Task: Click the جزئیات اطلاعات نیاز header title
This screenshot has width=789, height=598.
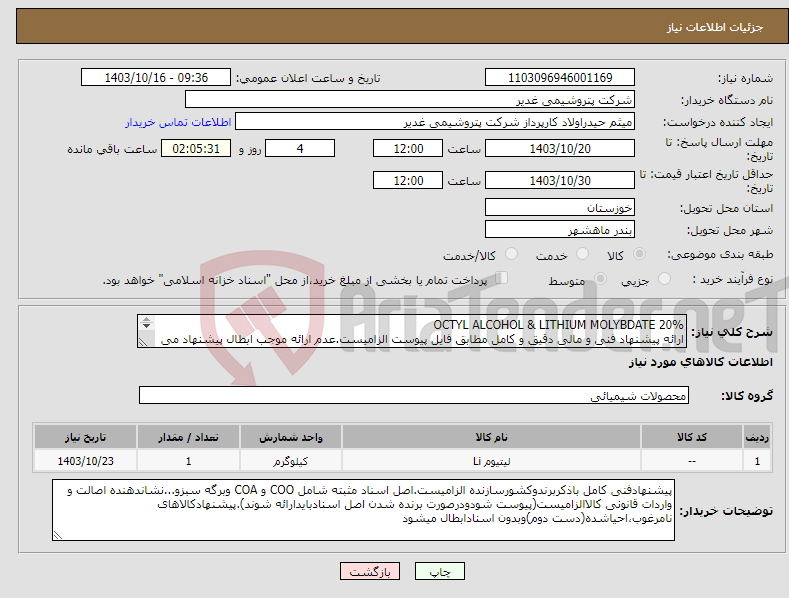Action: pyautogui.click(x=715, y=27)
